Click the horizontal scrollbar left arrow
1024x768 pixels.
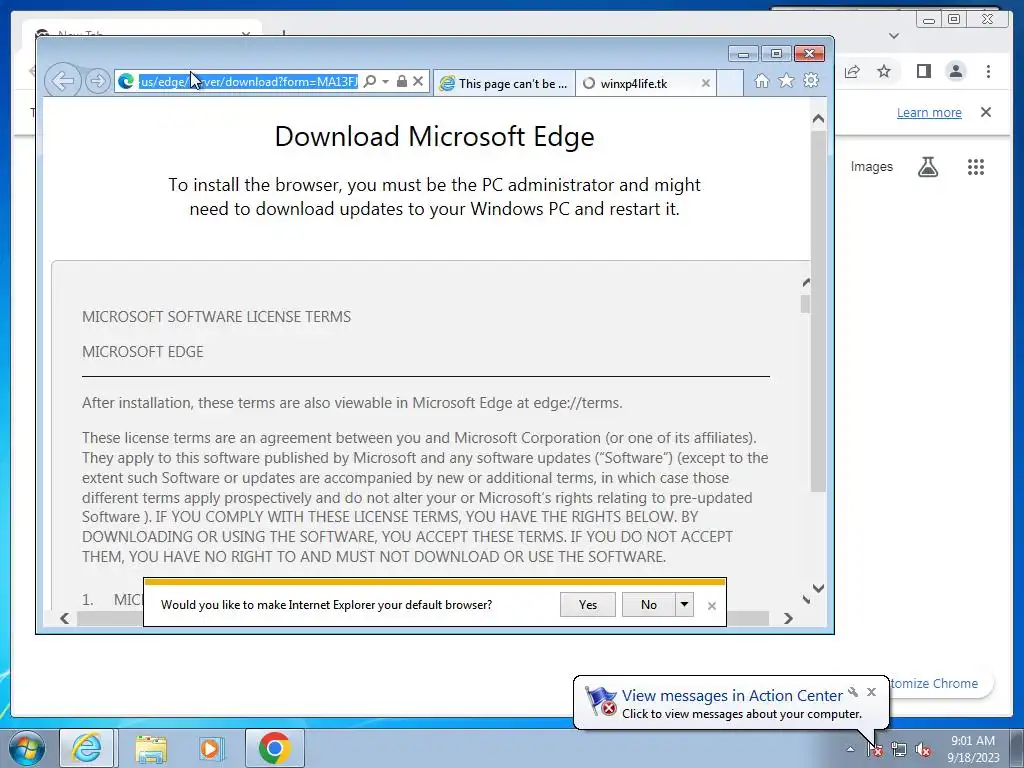(65, 618)
